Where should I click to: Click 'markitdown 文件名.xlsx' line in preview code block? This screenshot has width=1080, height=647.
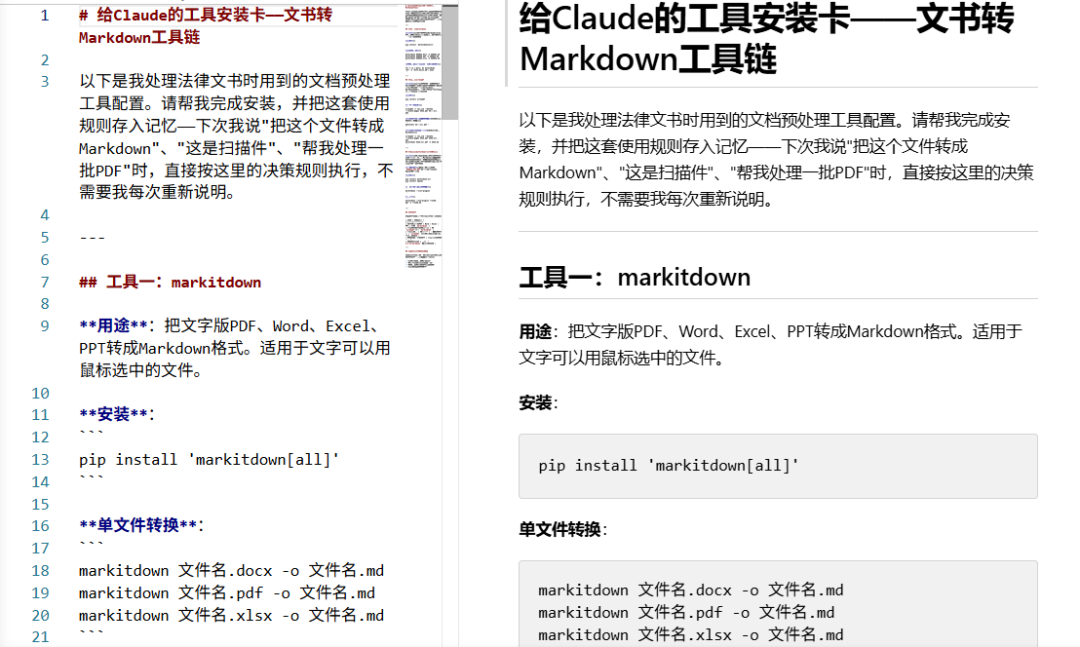691,635
